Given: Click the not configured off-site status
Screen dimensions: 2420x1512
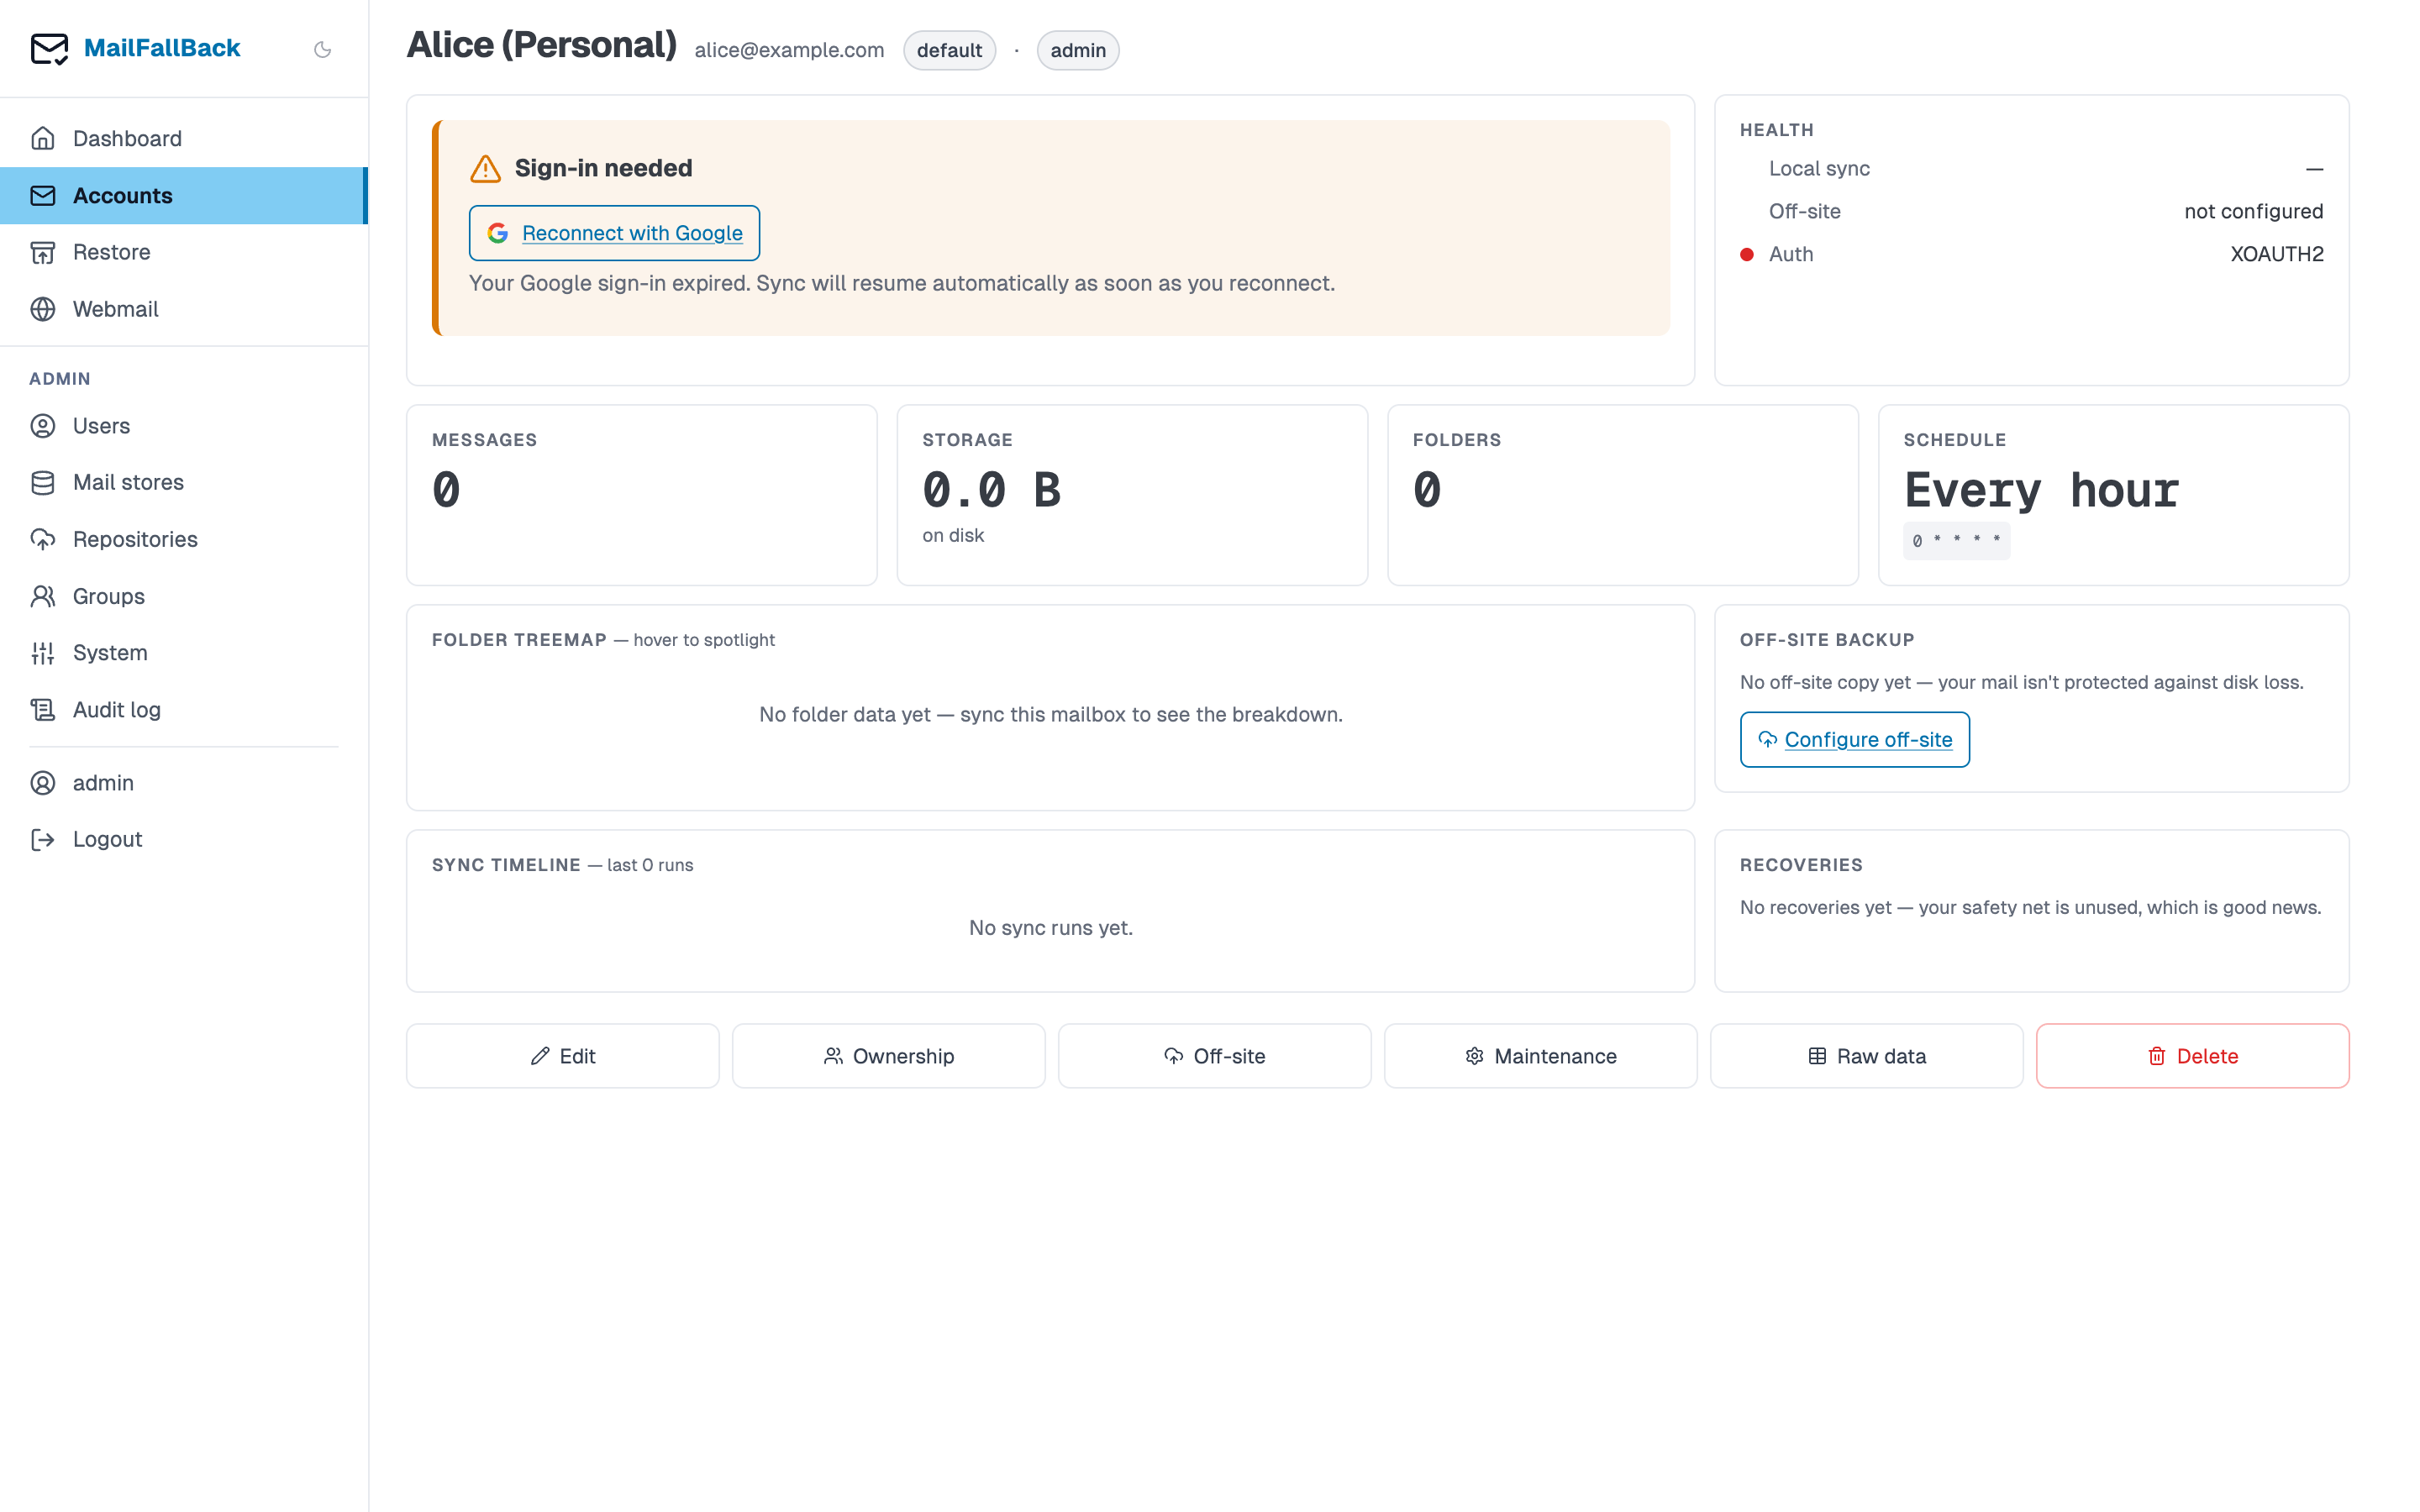Looking at the screenshot, I should pos(2253,211).
